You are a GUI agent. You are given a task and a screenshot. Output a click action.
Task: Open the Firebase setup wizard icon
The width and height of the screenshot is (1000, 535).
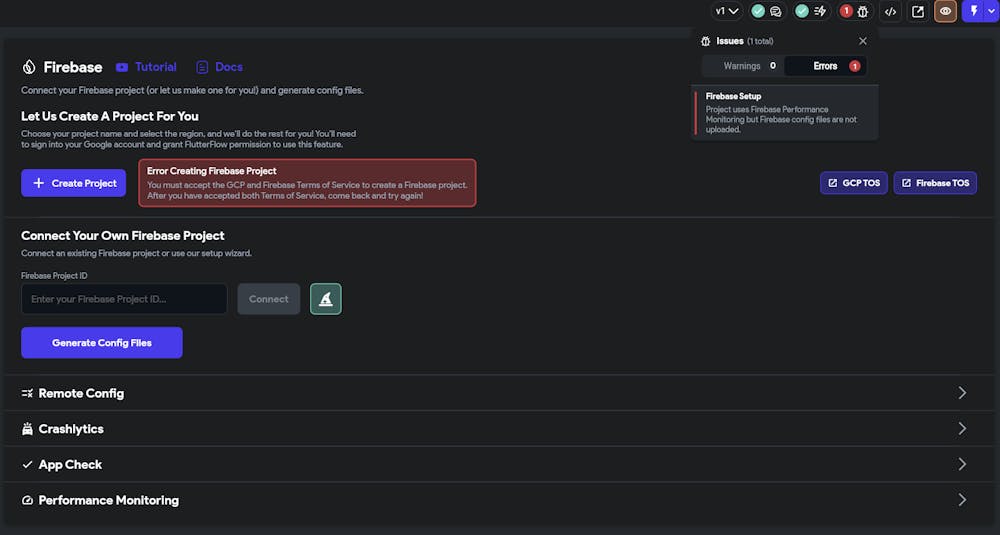(325, 299)
